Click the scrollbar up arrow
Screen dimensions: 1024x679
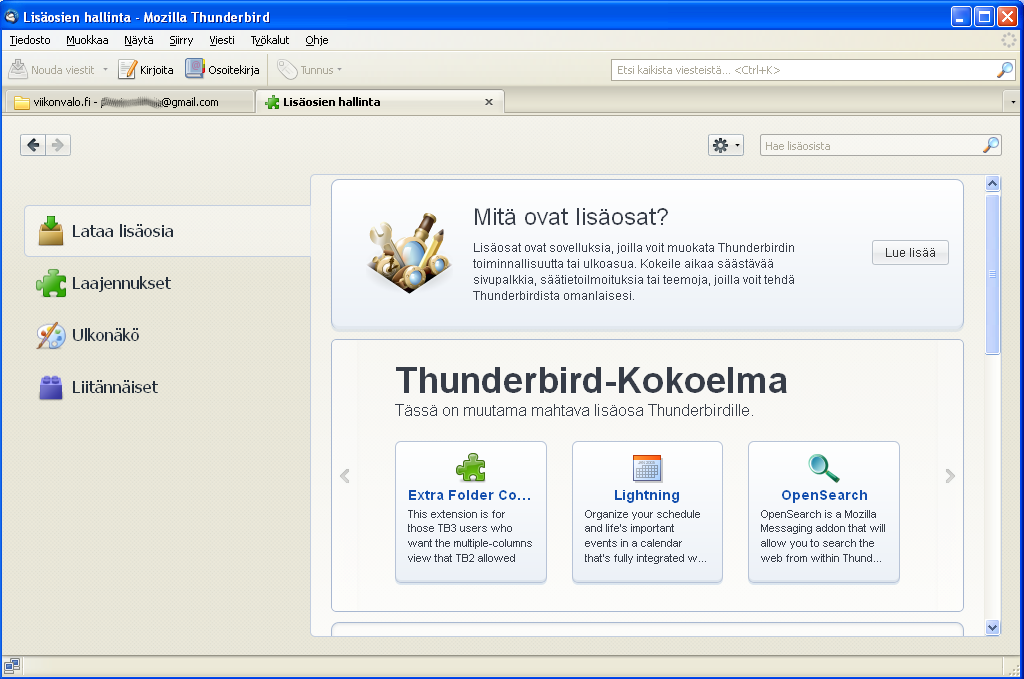click(993, 183)
